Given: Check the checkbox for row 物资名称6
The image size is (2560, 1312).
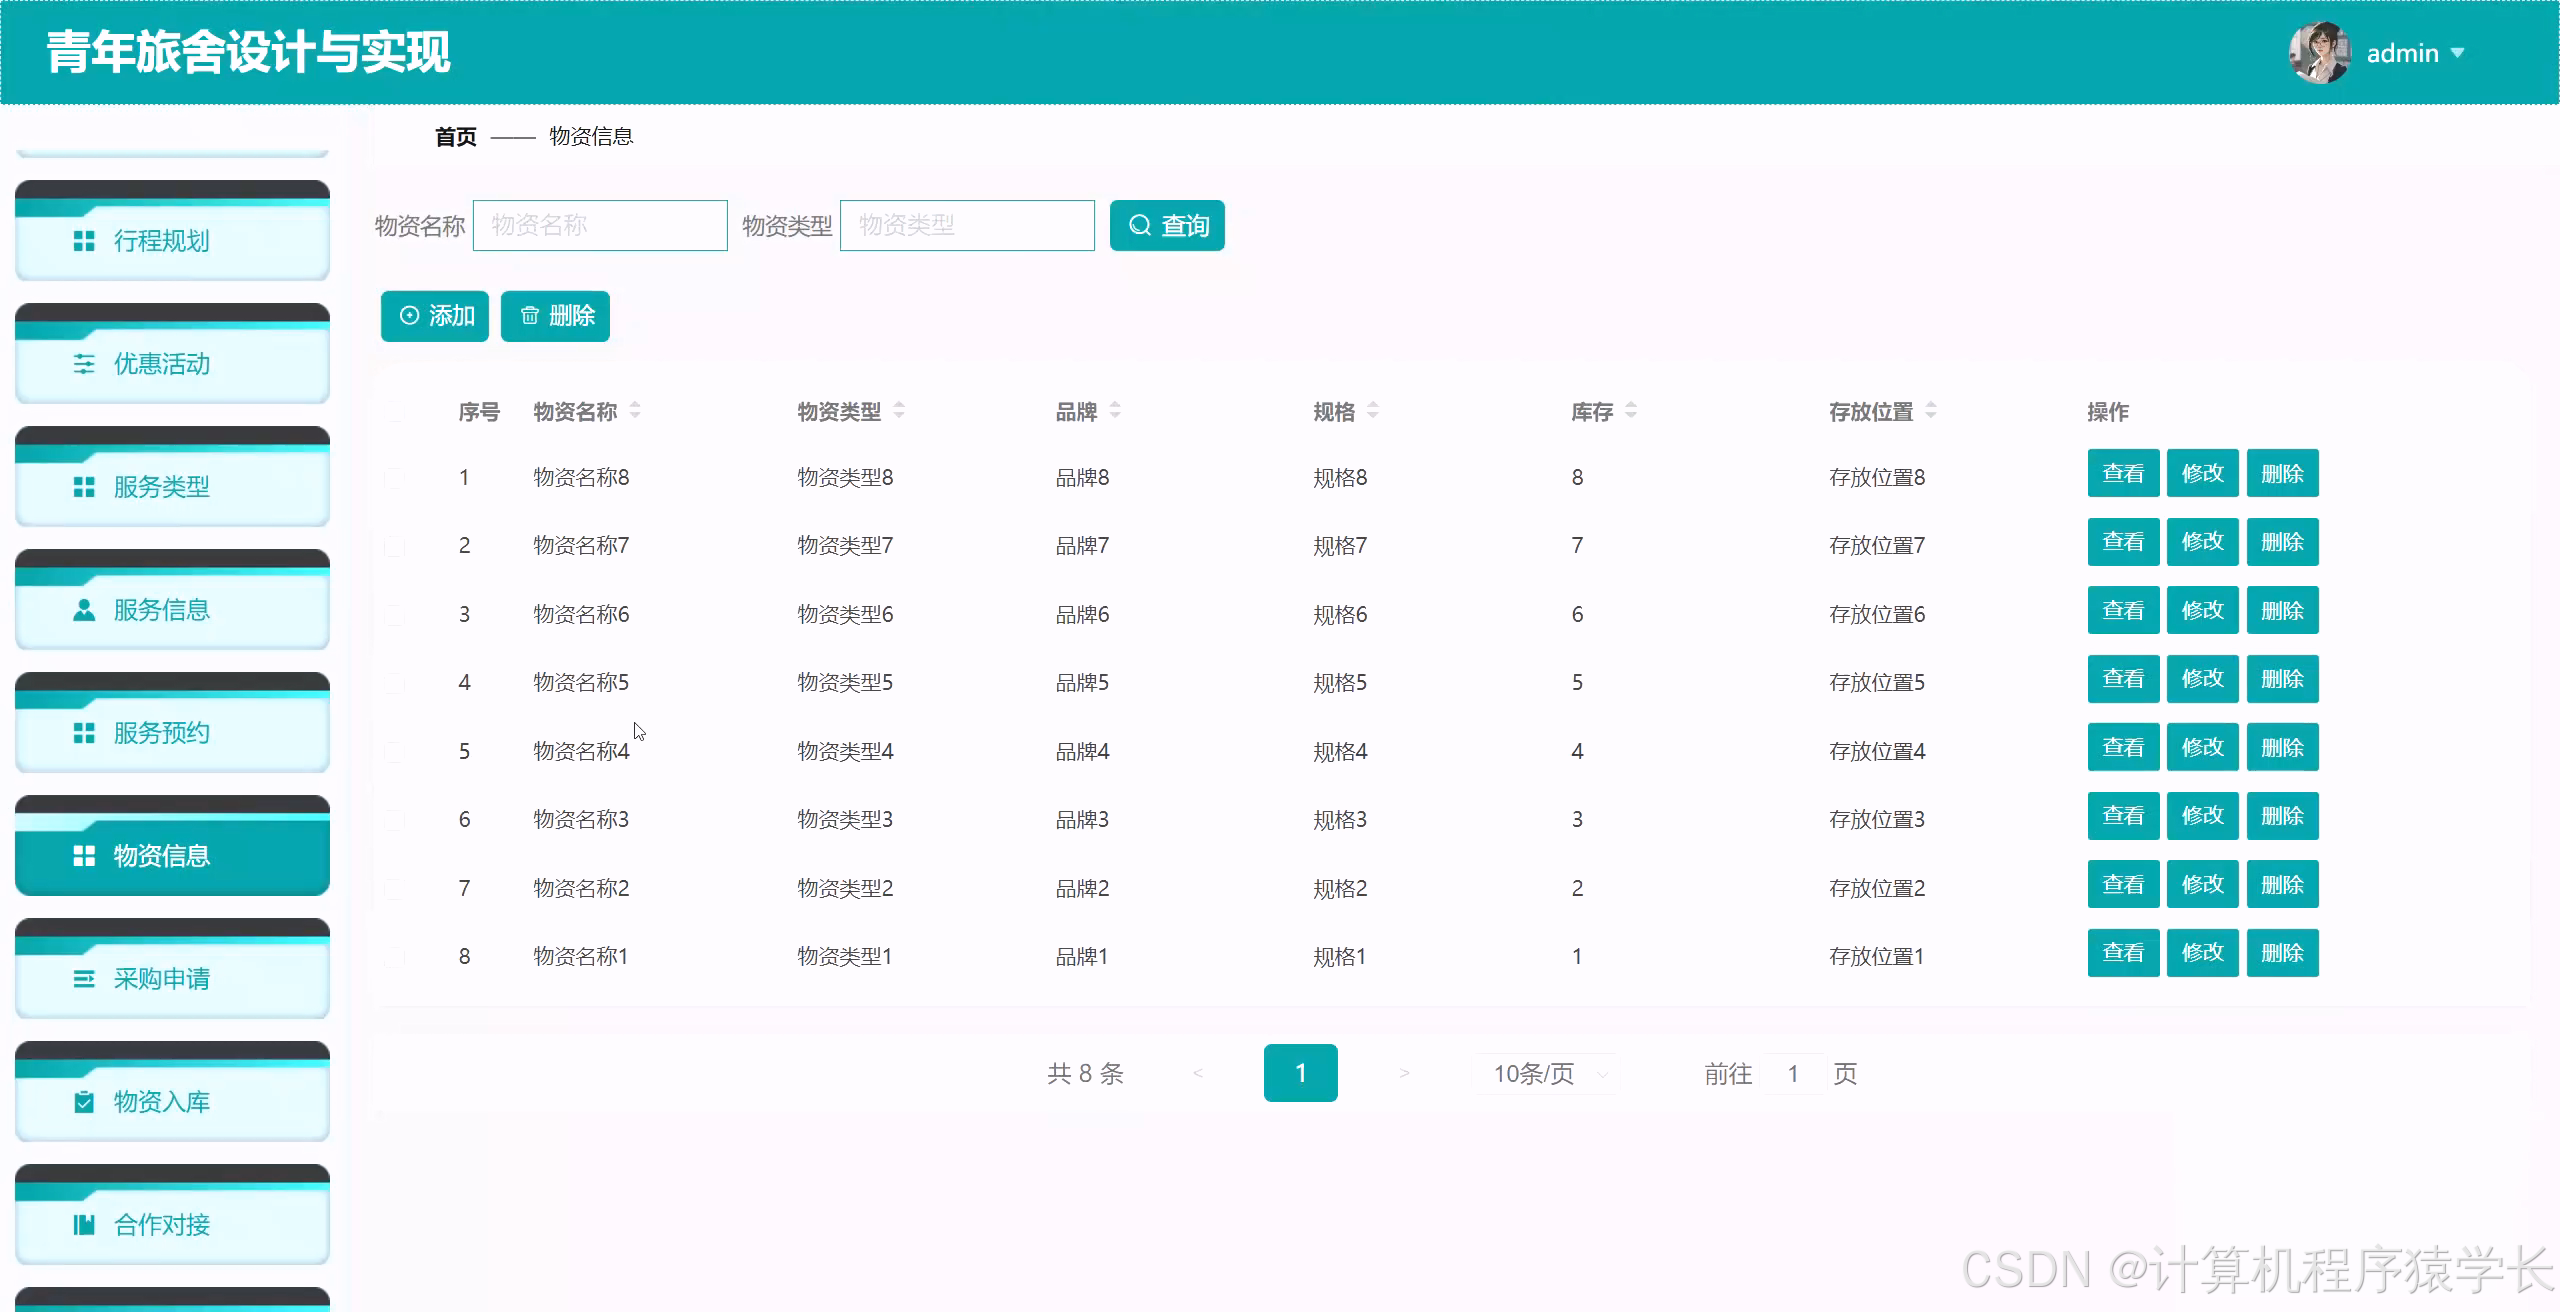Looking at the screenshot, I should [395, 615].
